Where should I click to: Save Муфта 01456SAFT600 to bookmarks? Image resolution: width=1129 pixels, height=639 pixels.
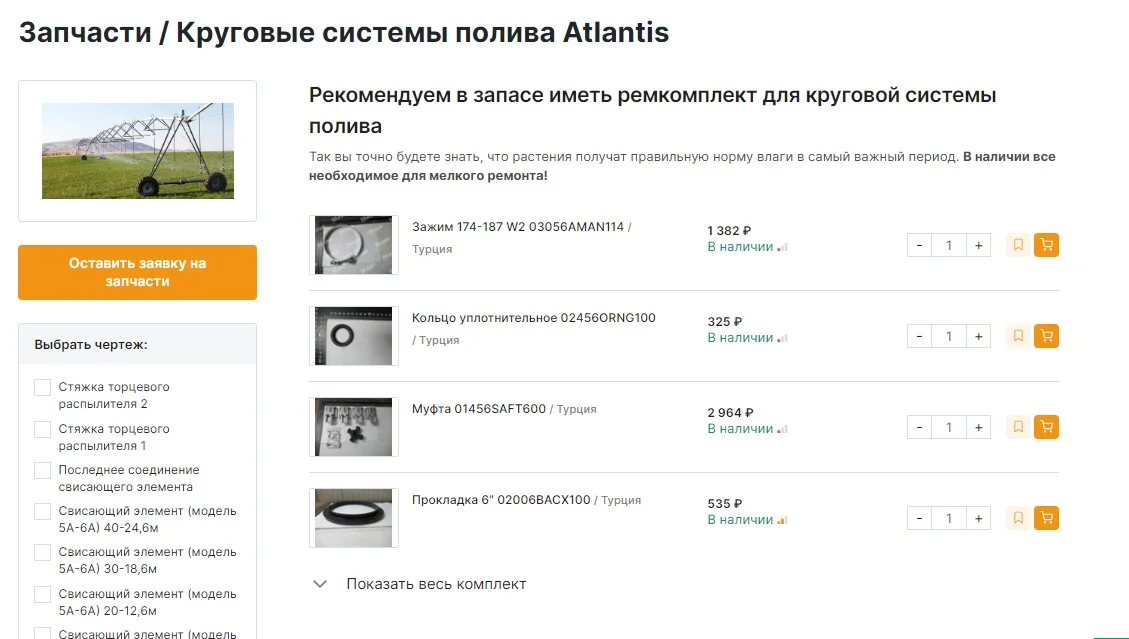[x=1018, y=427]
